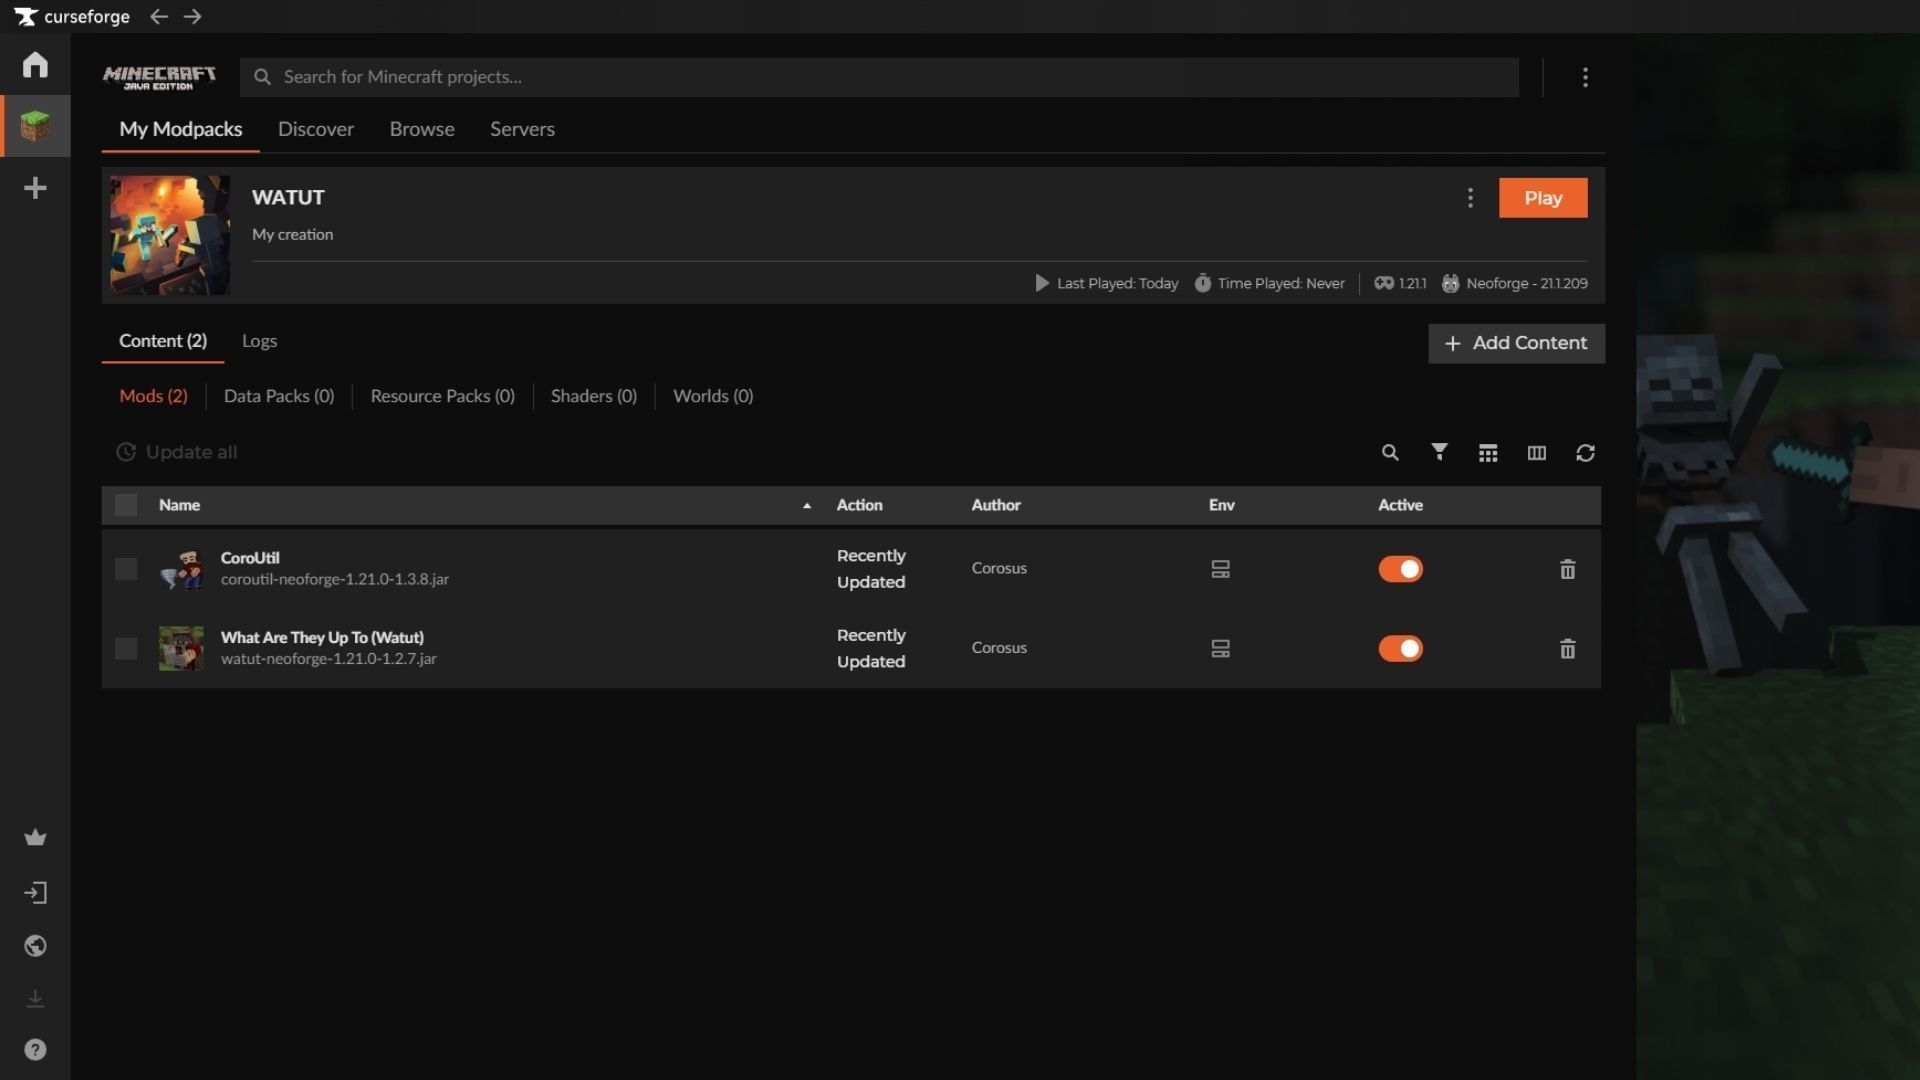The height and width of the screenshot is (1080, 1920).
Task: Refresh the mod list
Action: 1585,453
